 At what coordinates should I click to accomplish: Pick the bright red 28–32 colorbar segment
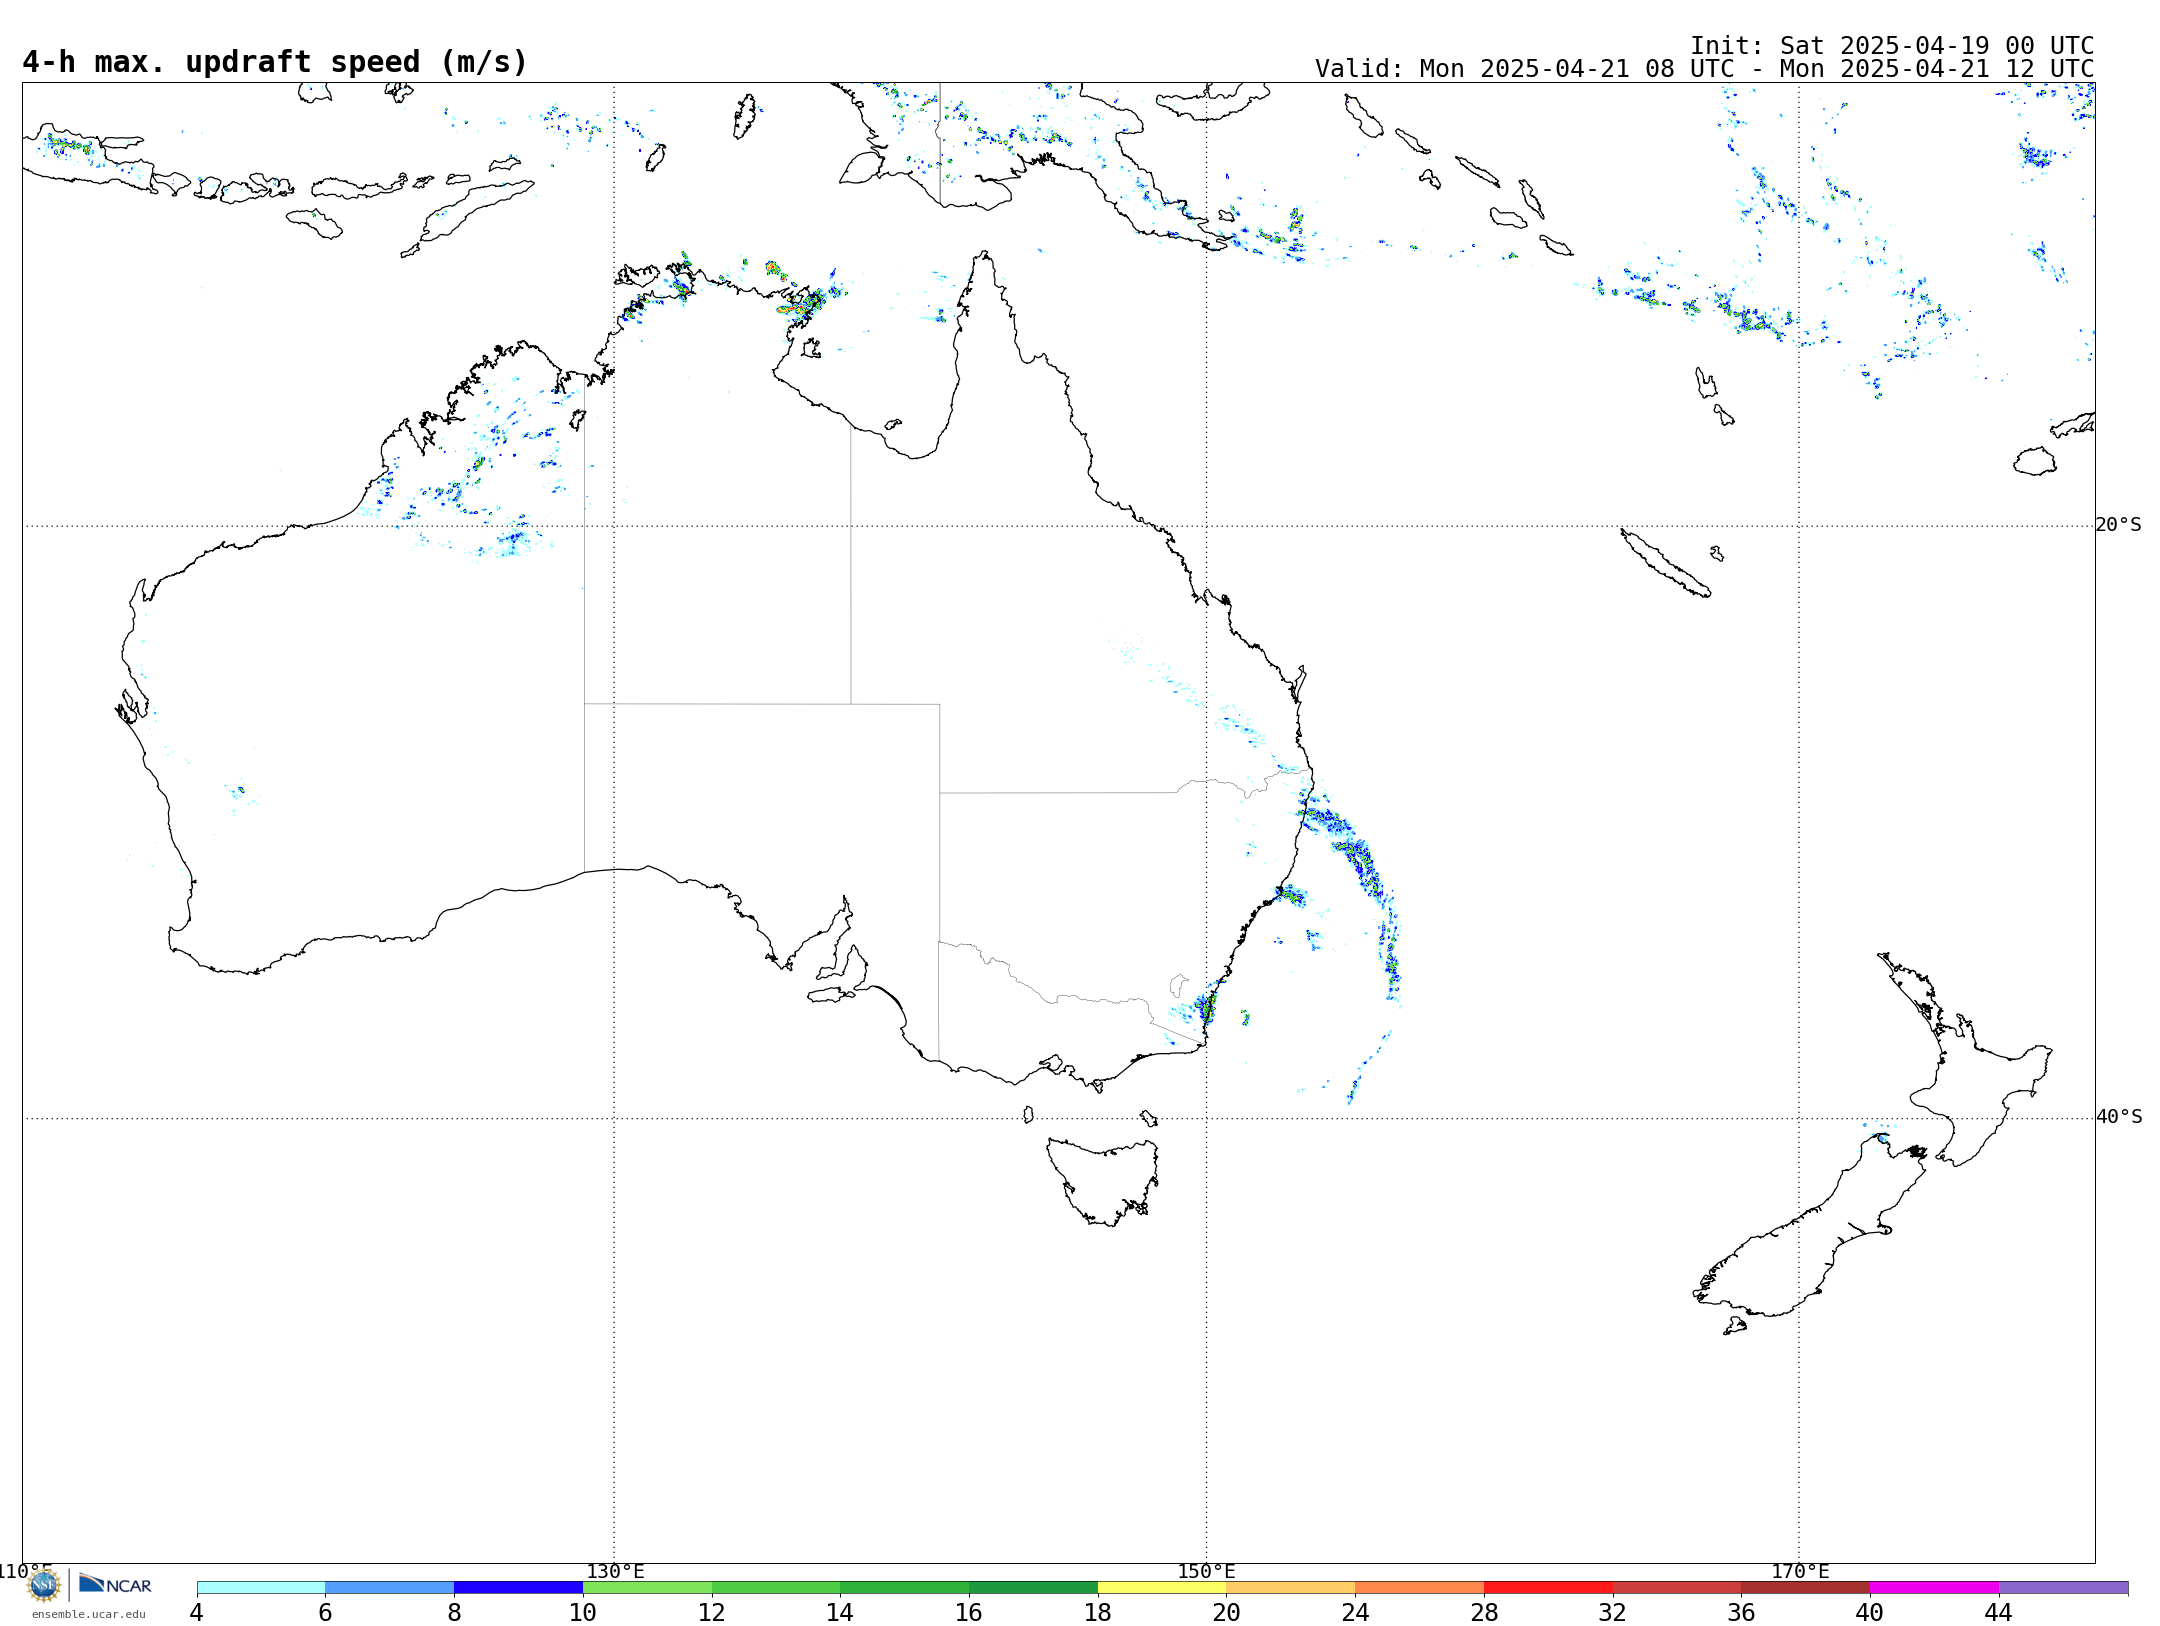(1549, 1588)
